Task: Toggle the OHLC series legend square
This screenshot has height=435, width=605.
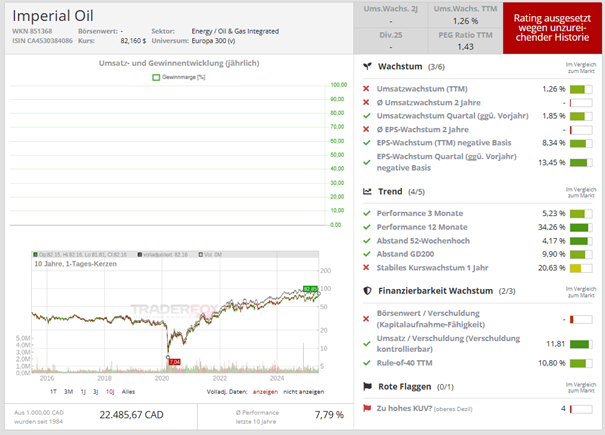Action: pos(35,255)
